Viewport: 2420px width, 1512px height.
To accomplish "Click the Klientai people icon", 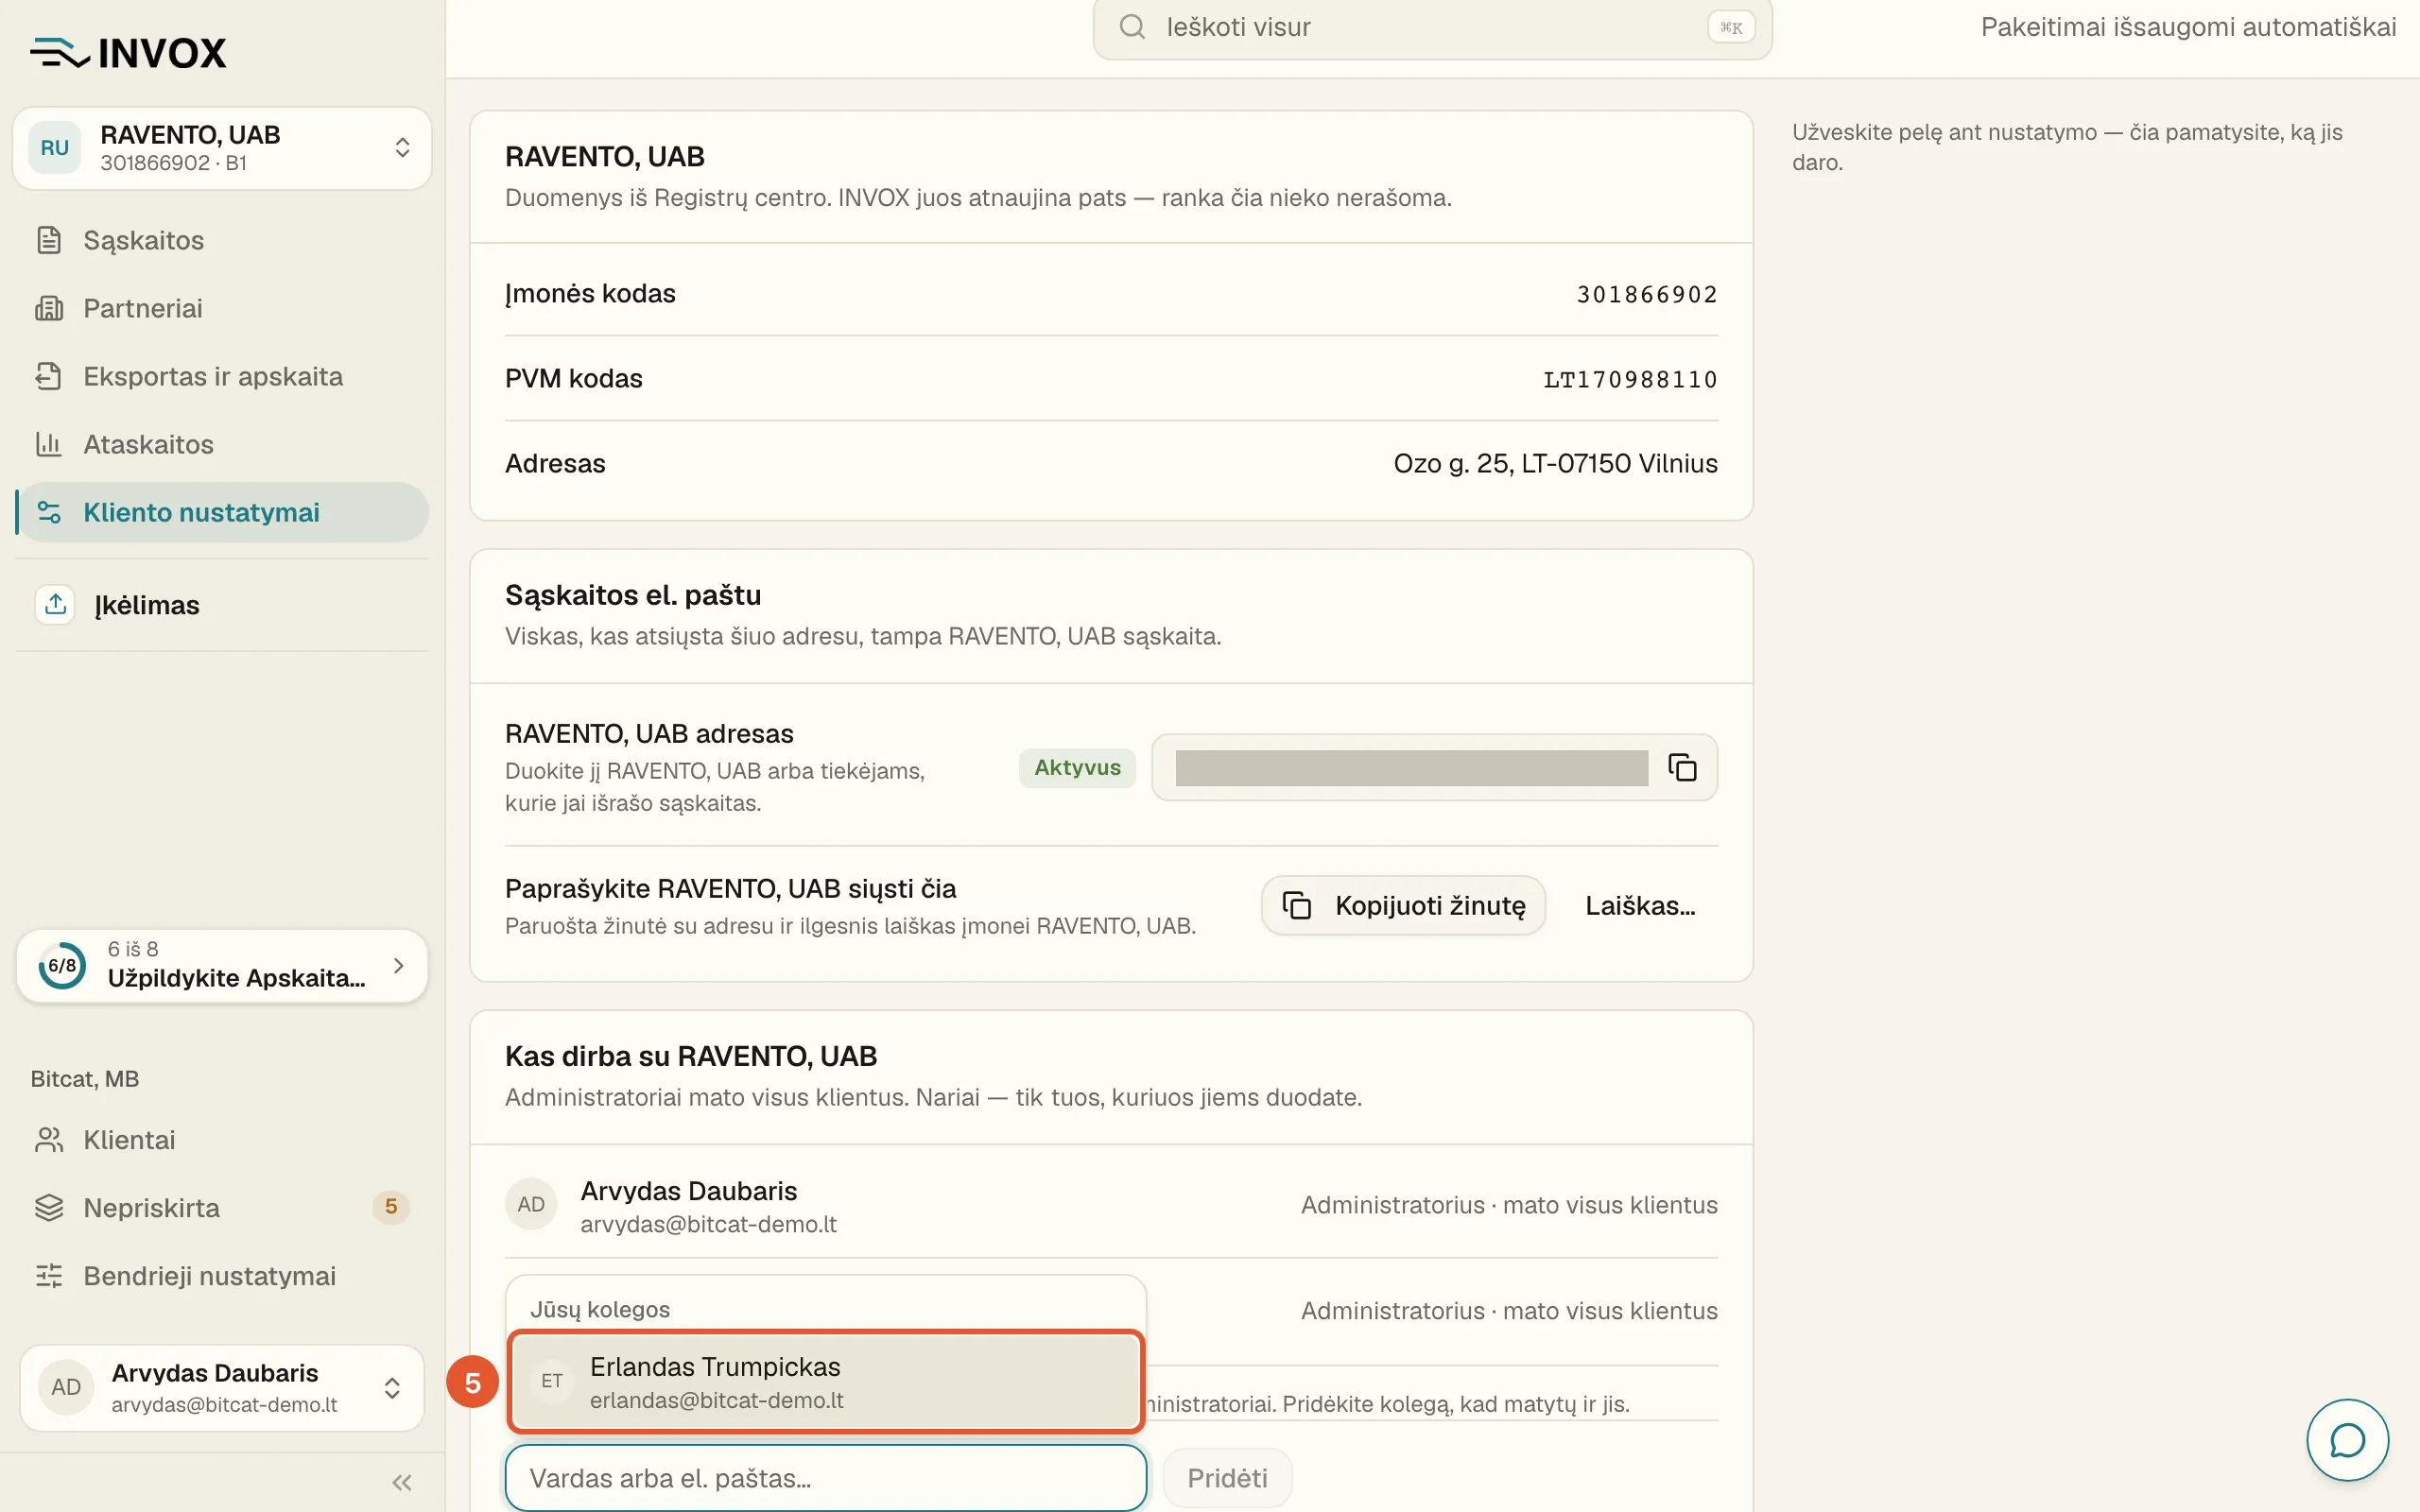I will click(x=49, y=1140).
